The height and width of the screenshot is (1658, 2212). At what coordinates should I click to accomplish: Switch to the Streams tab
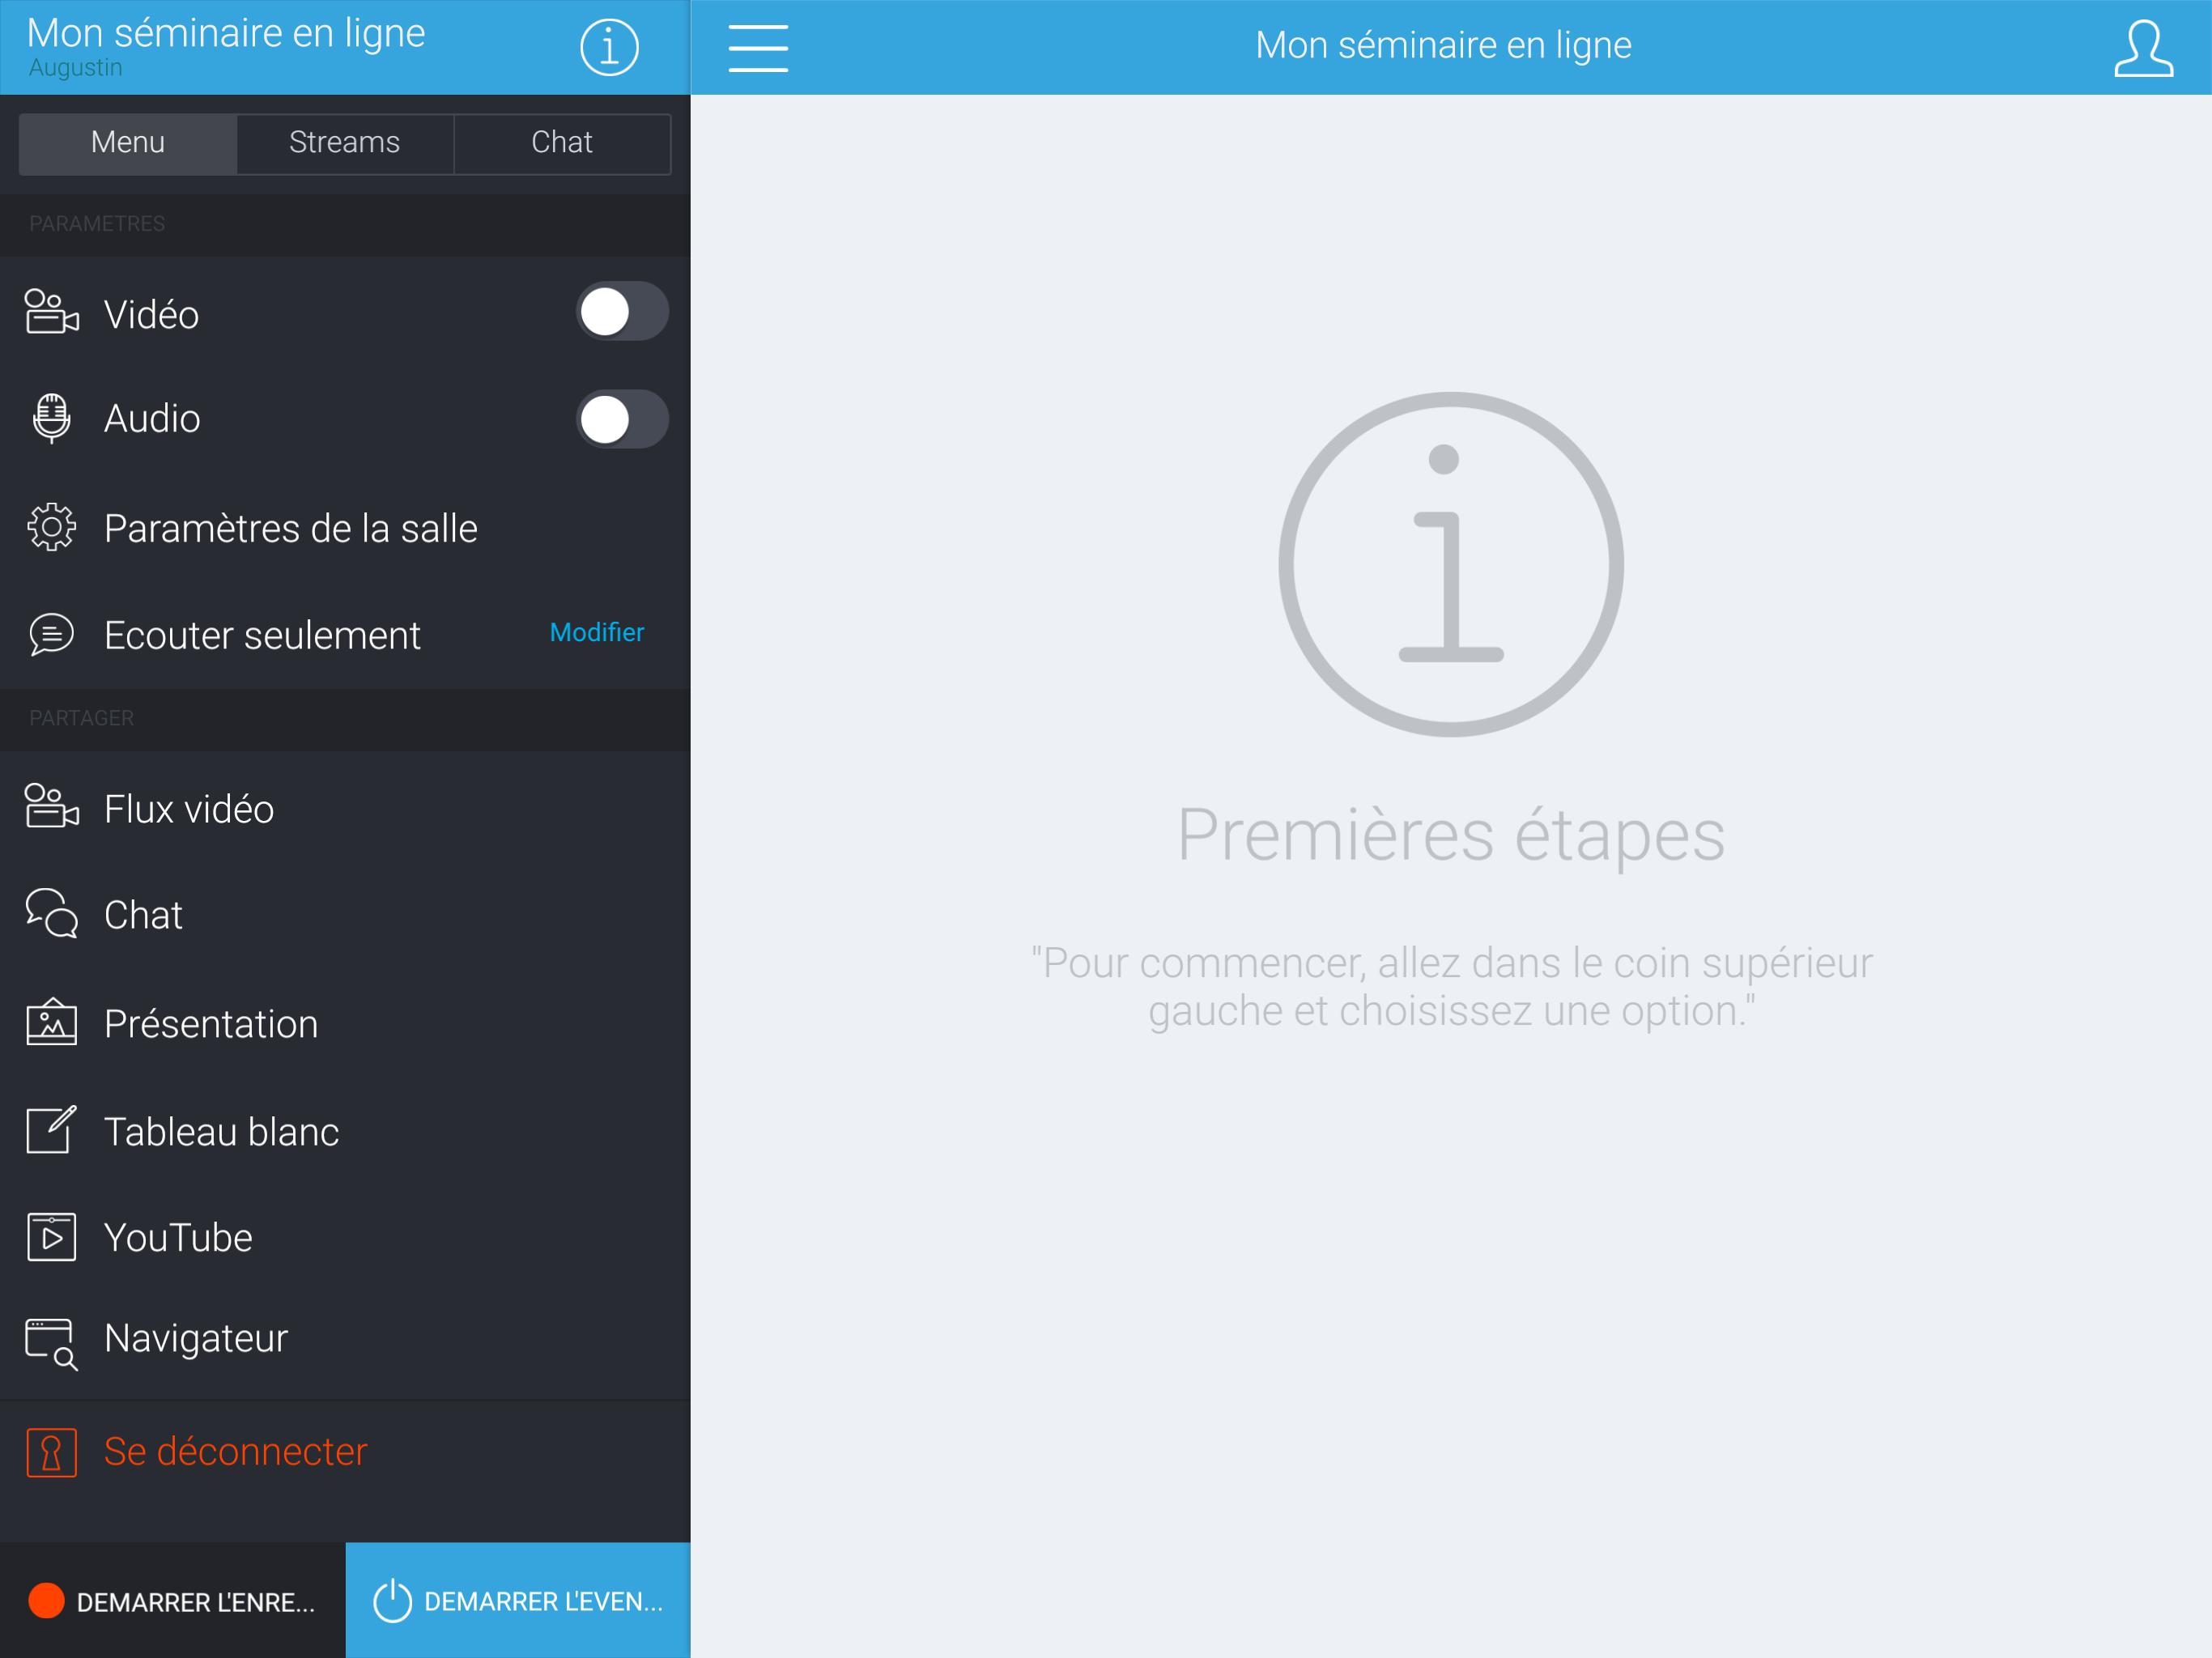pos(343,141)
